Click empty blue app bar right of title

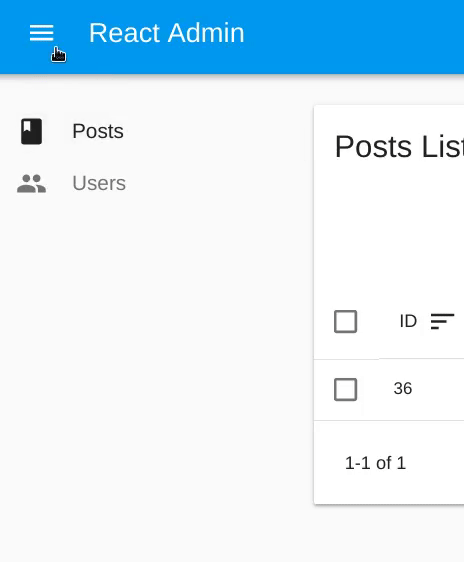coord(355,34)
